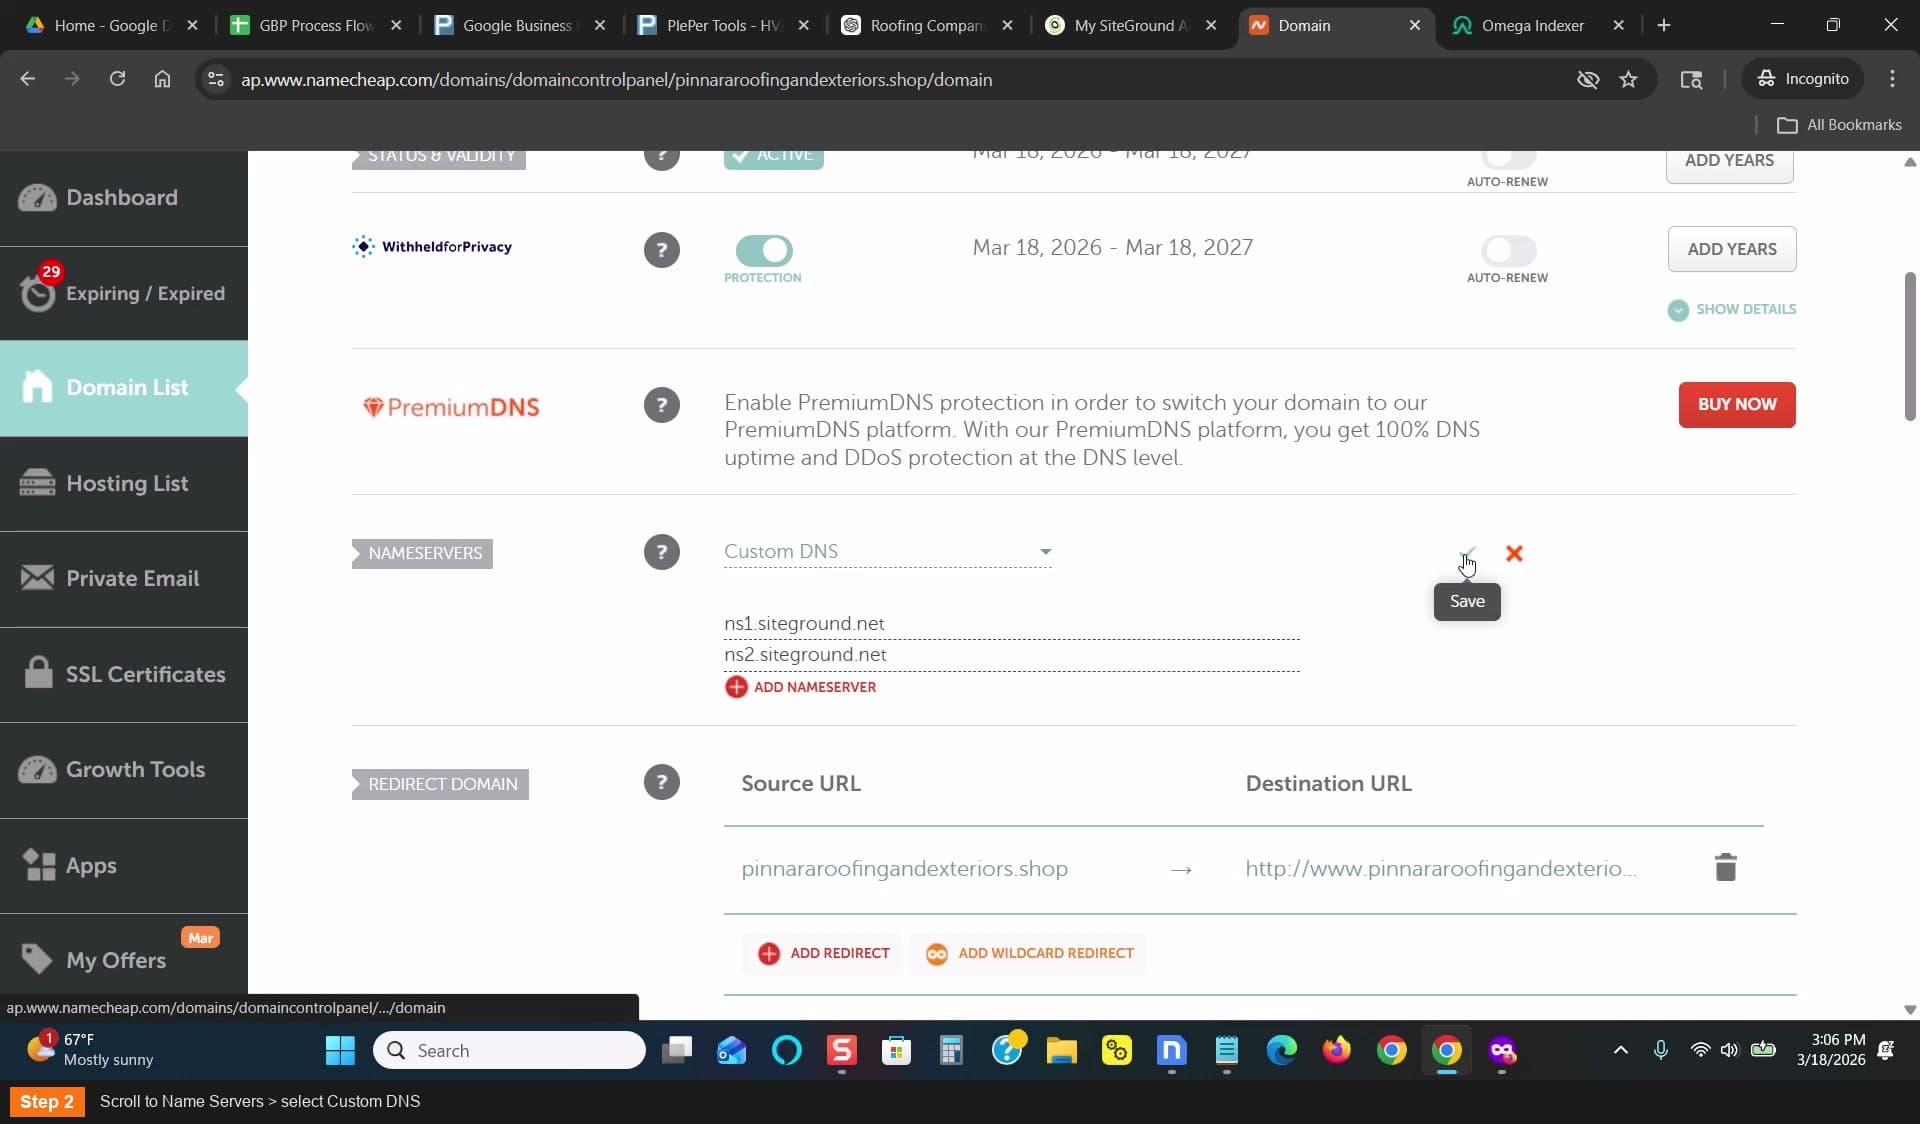Image resolution: width=1920 pixels, height=1124 pixels.
Task: Open the help icon beside WithheldforPrivacy
Action: tap(661, 250)
